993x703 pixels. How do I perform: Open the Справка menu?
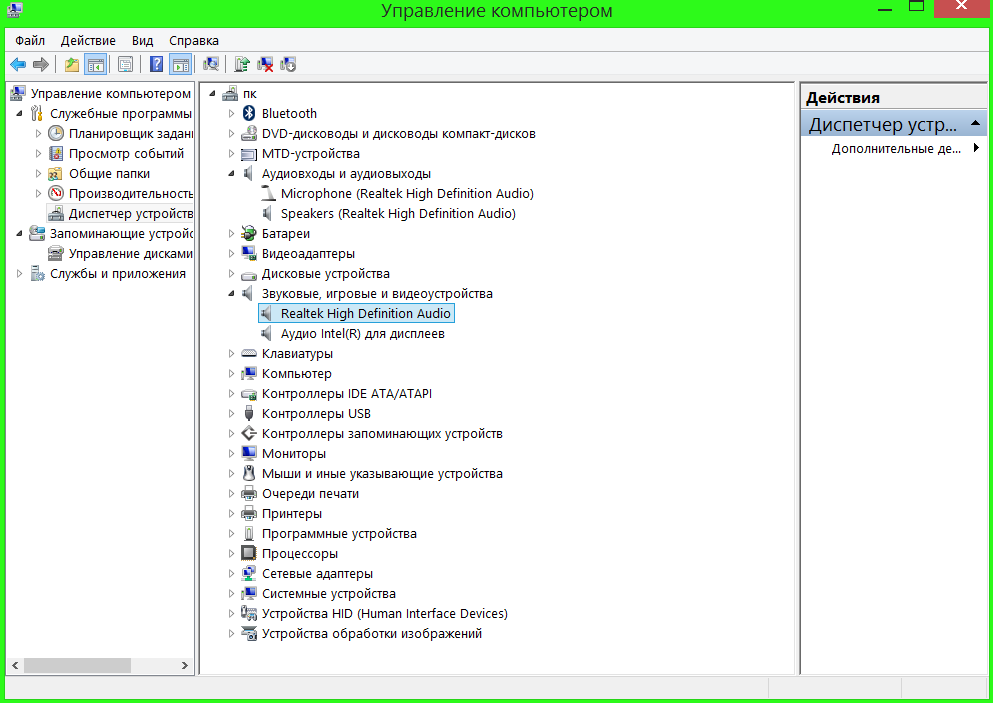pos(194,41)
